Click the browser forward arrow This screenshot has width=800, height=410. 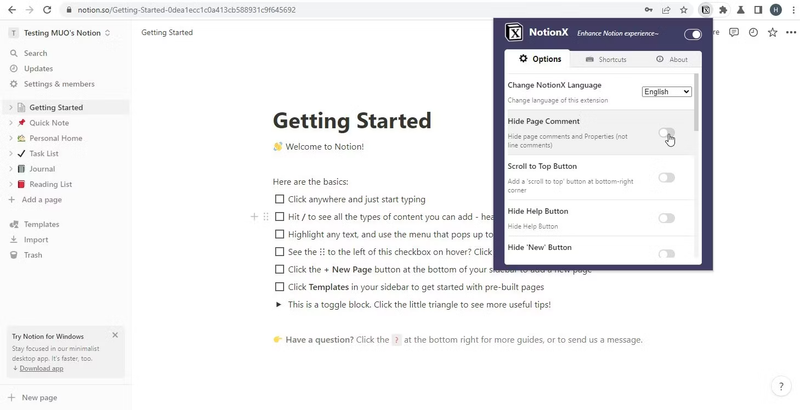30,10
